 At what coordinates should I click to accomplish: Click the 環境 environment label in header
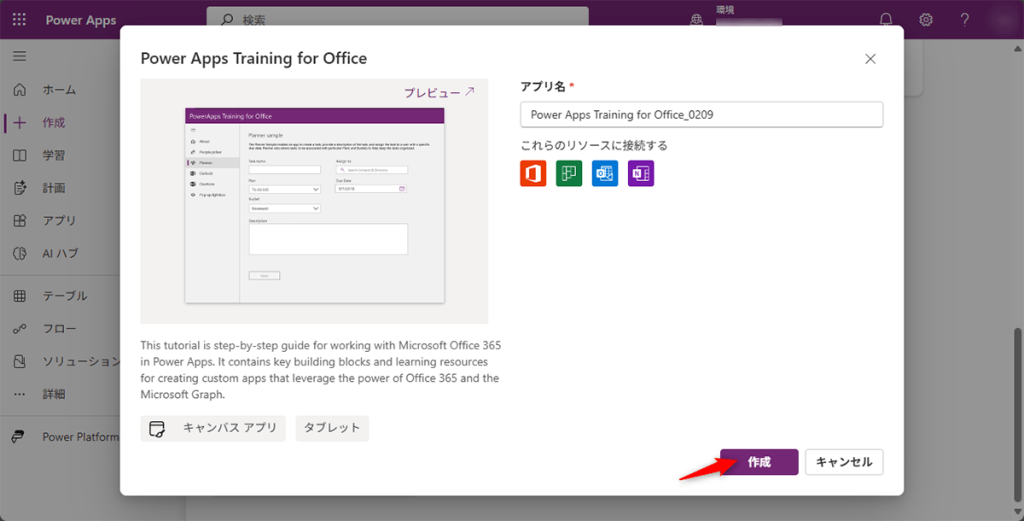(725, 10)
